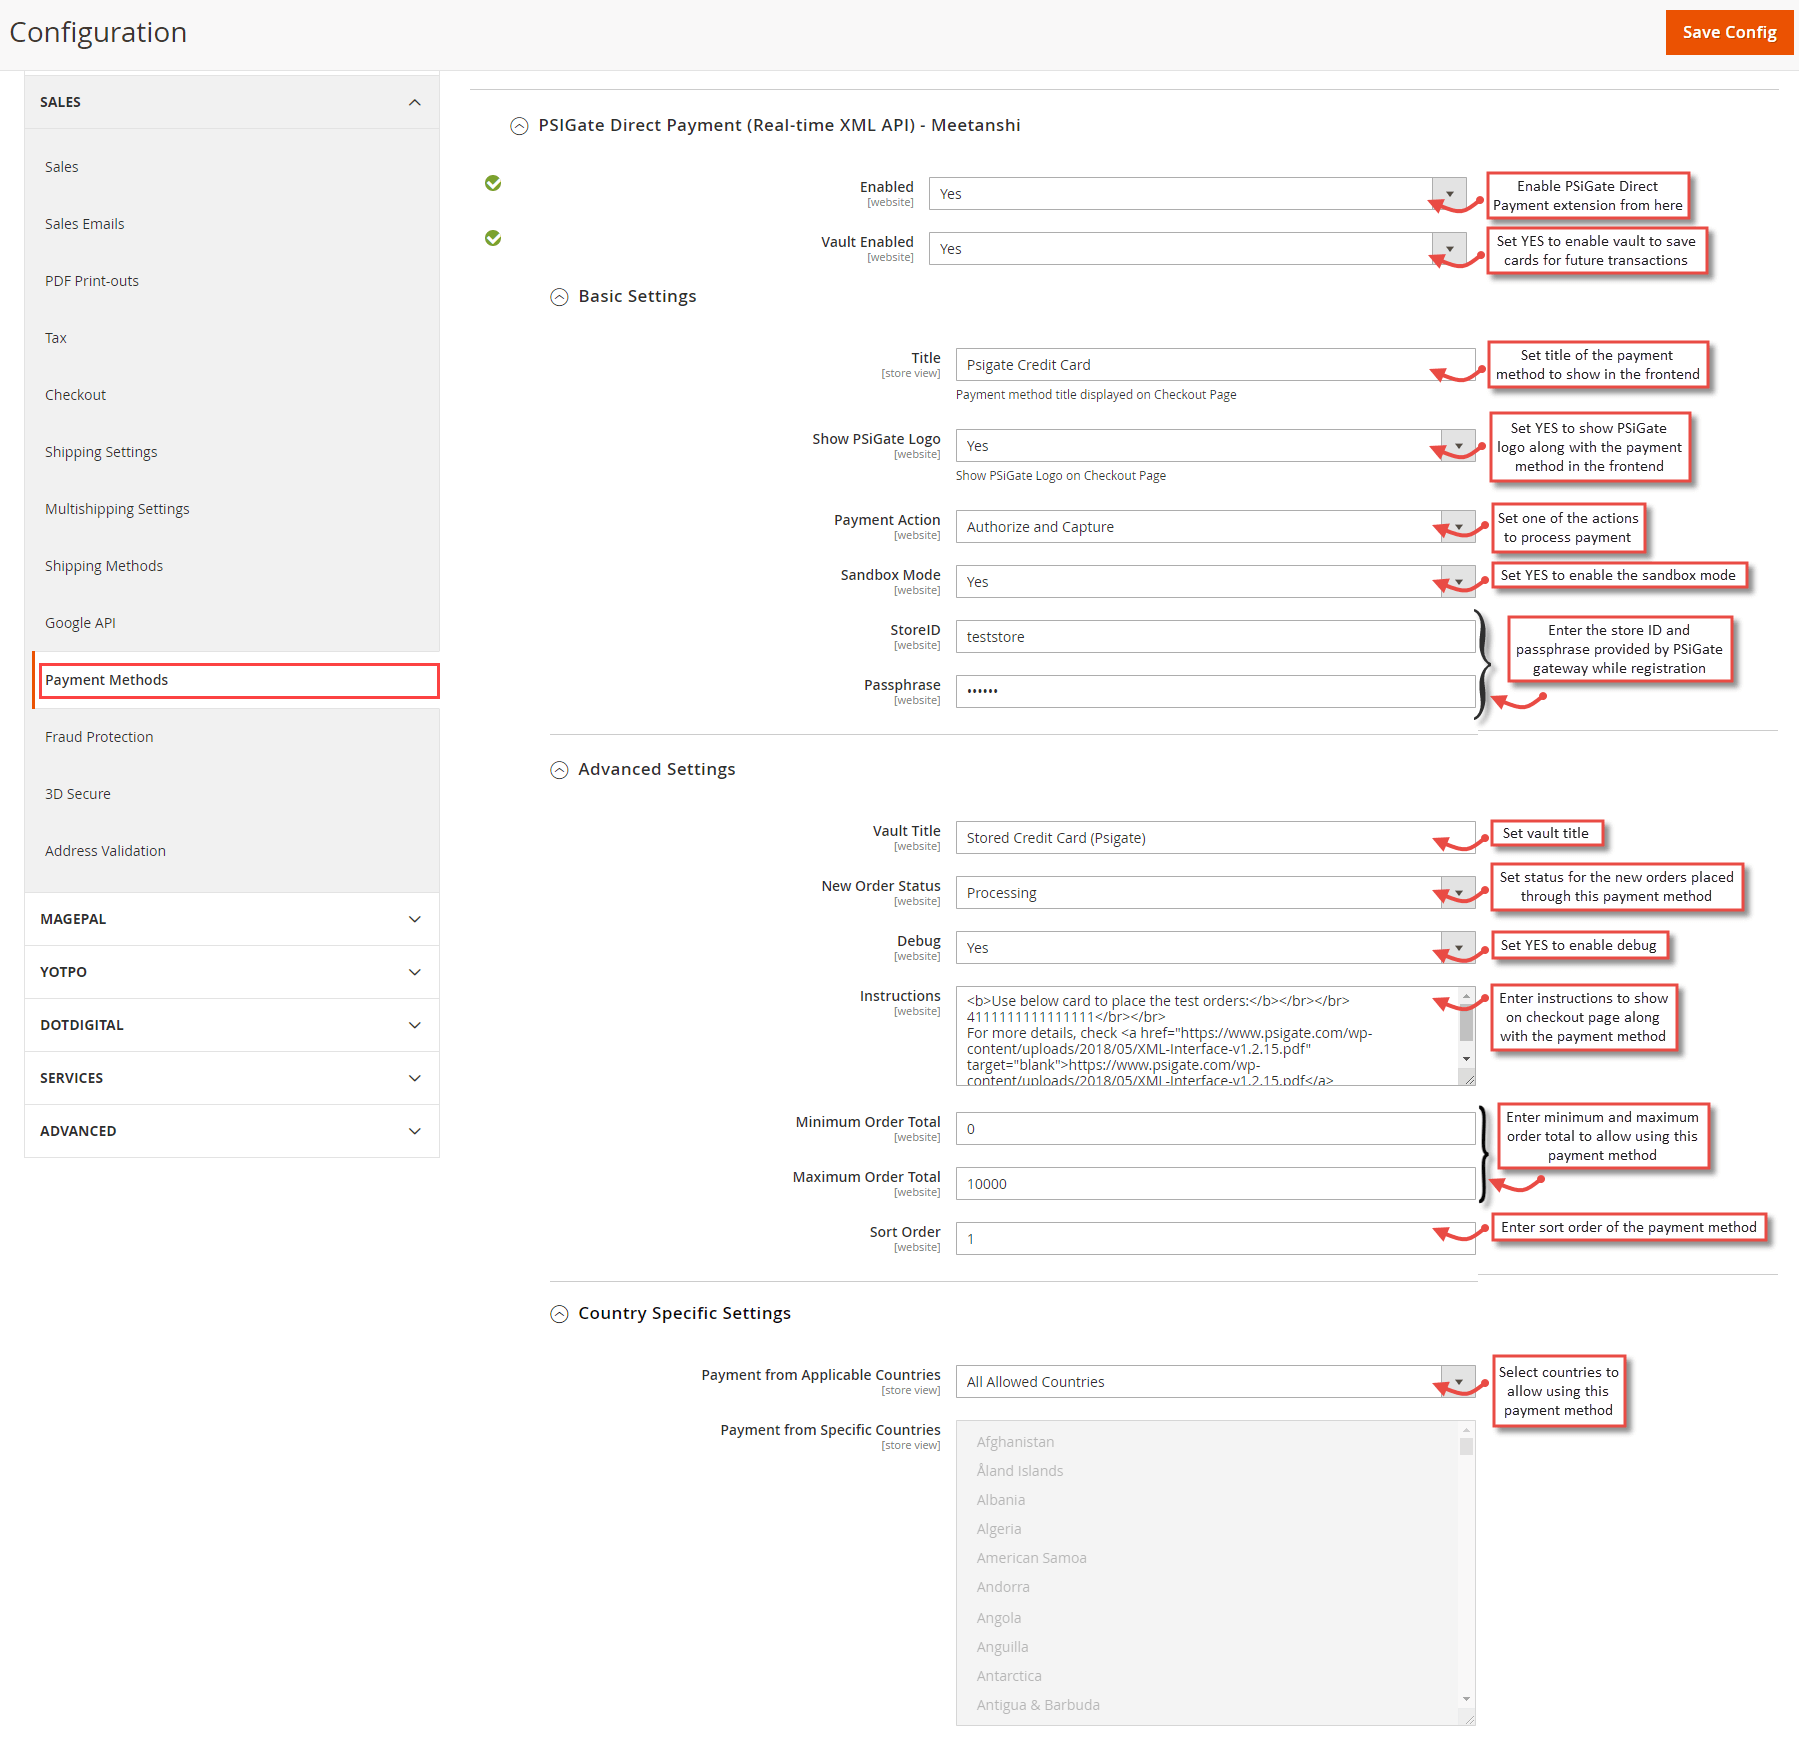
Task: Open Shipping Settings
Action: pyautogui.click(x=101, y=452)
